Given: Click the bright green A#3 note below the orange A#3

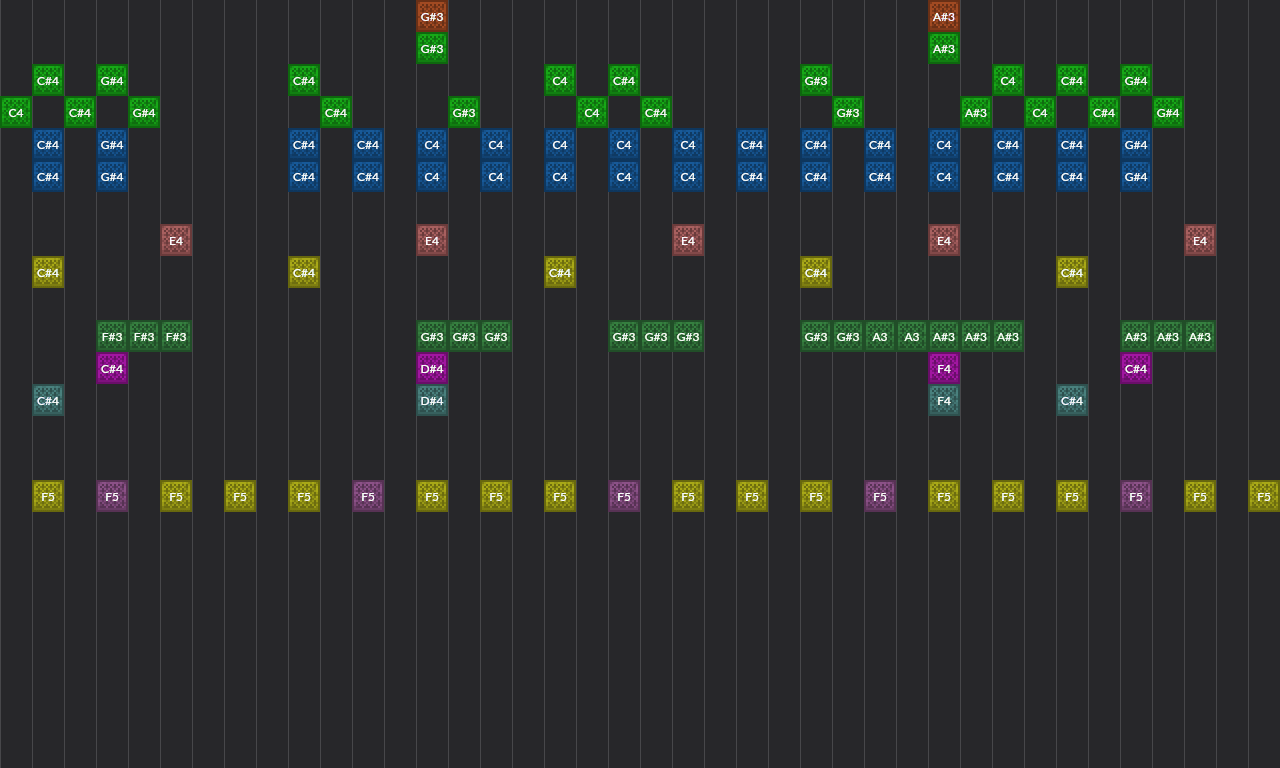Looking at the screenshot, I should click(x=943, y=48).
